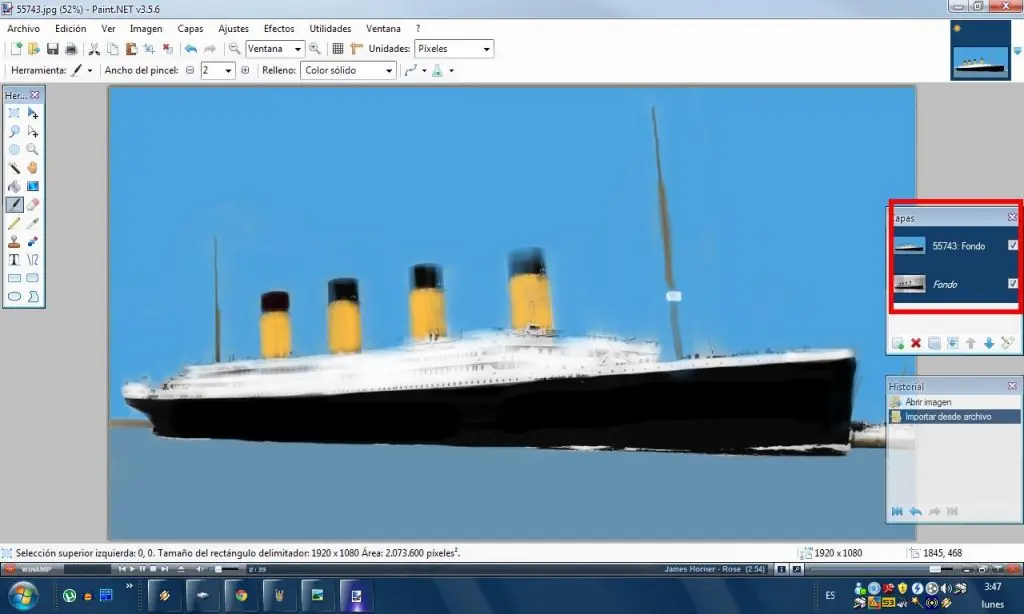Select the Magic Wand tool
Image resolution: width=1024 pixels, height=614 pixels.
(x=14, y=168)
